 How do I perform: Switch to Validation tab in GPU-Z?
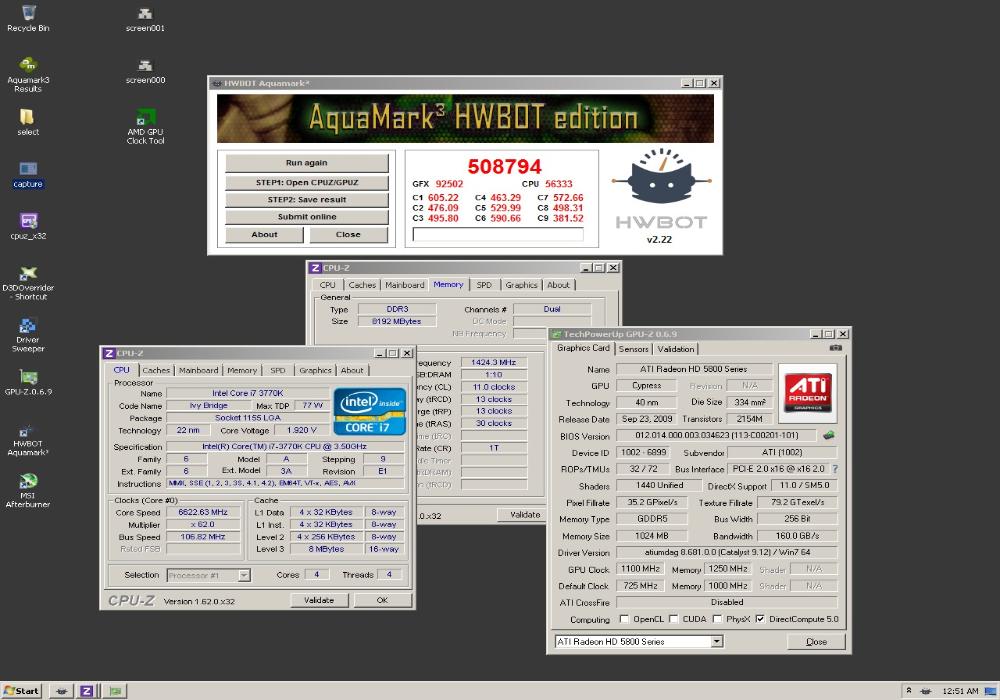coord(676,349)
